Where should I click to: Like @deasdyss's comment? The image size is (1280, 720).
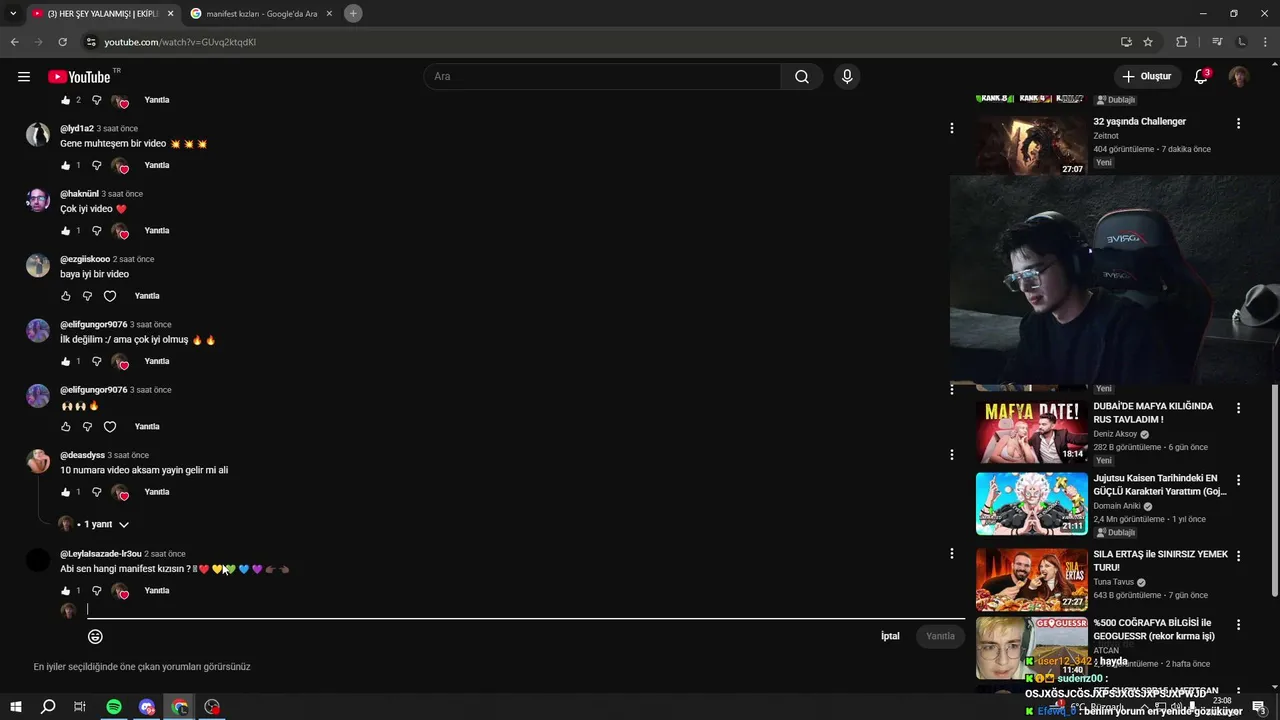66,492
